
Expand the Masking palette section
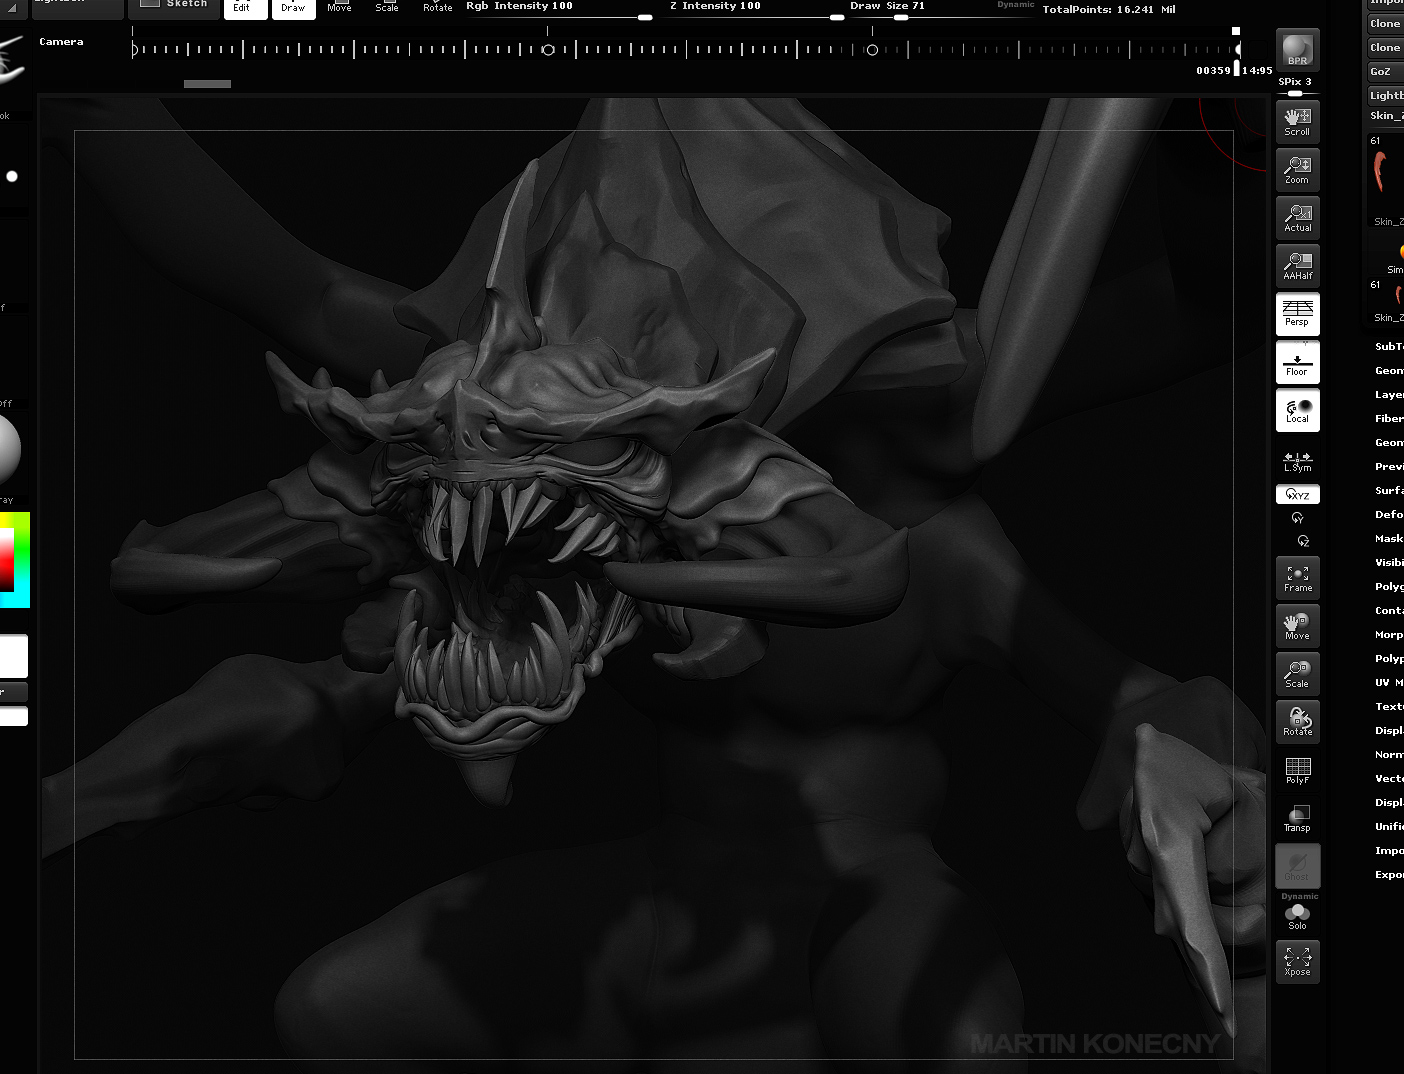click(1388, 538)
